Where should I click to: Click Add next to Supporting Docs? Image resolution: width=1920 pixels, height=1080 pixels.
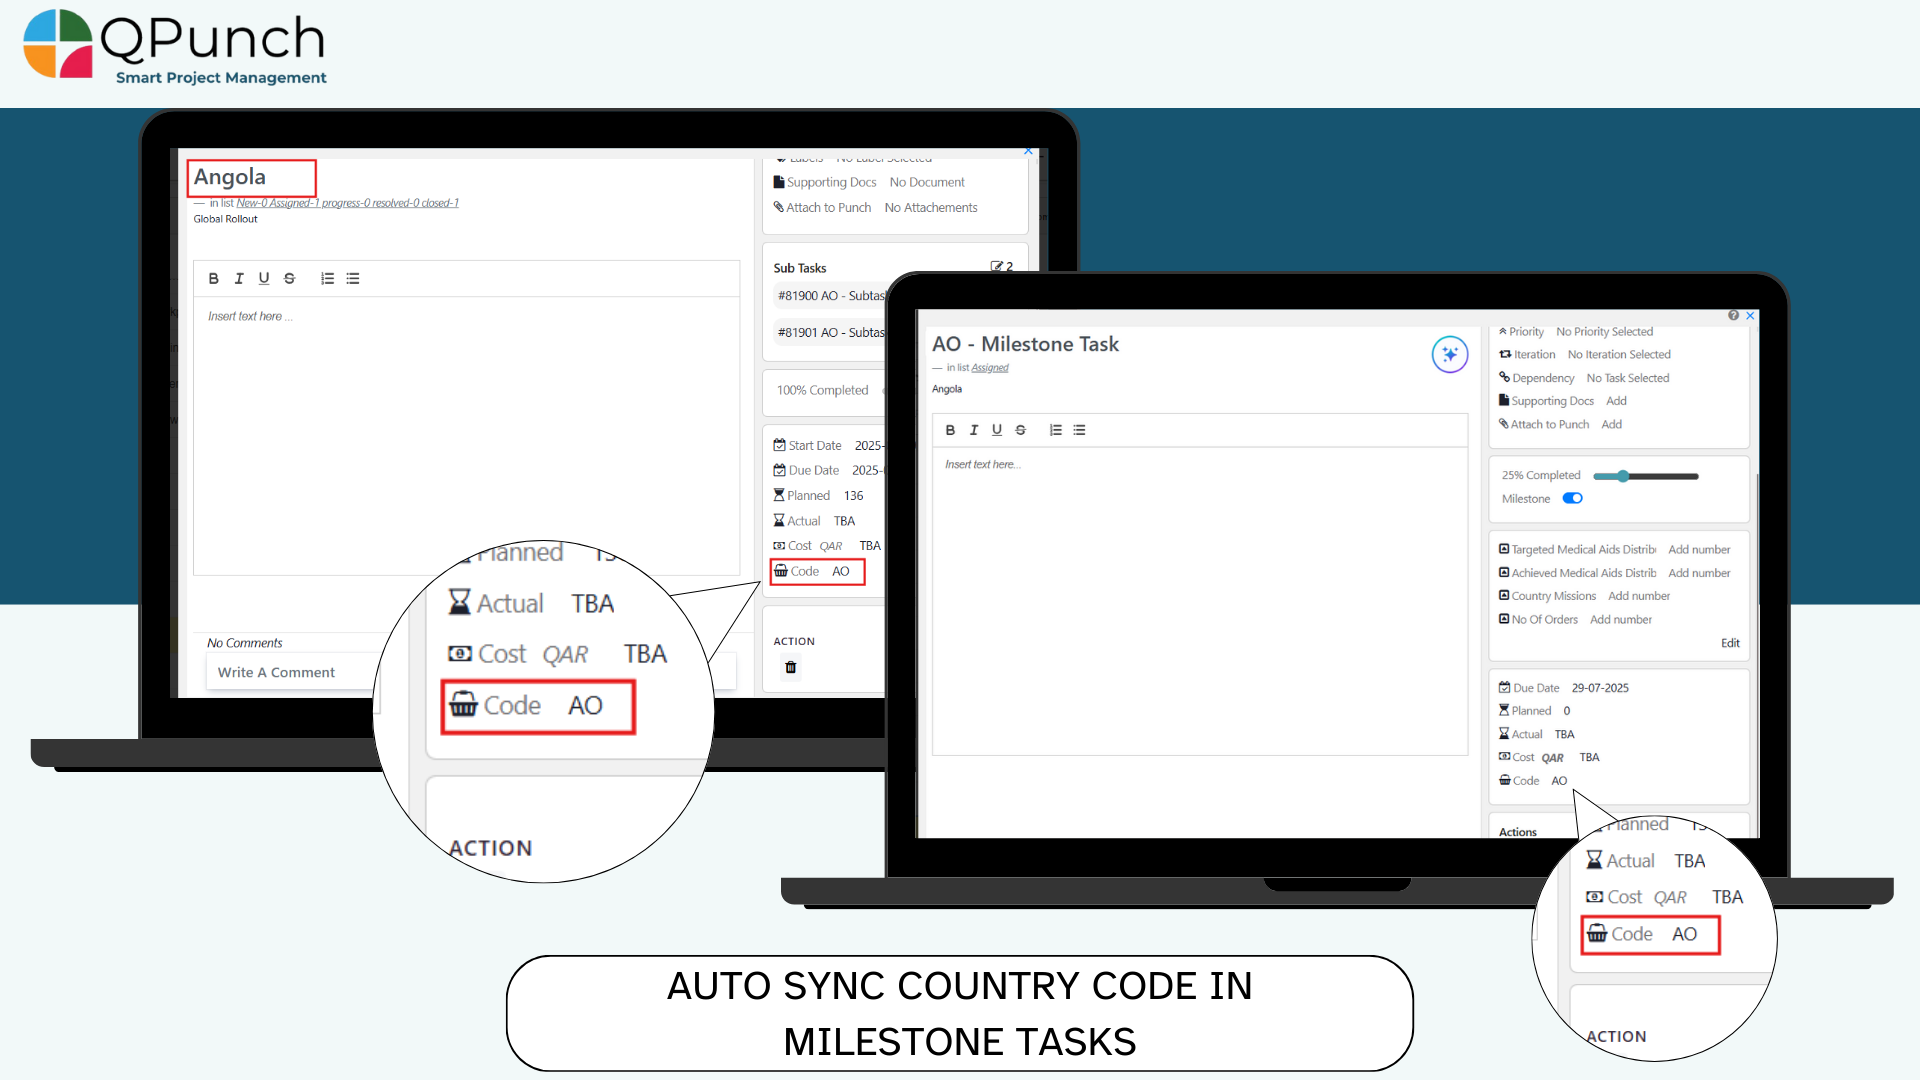tap(1616, 401)
